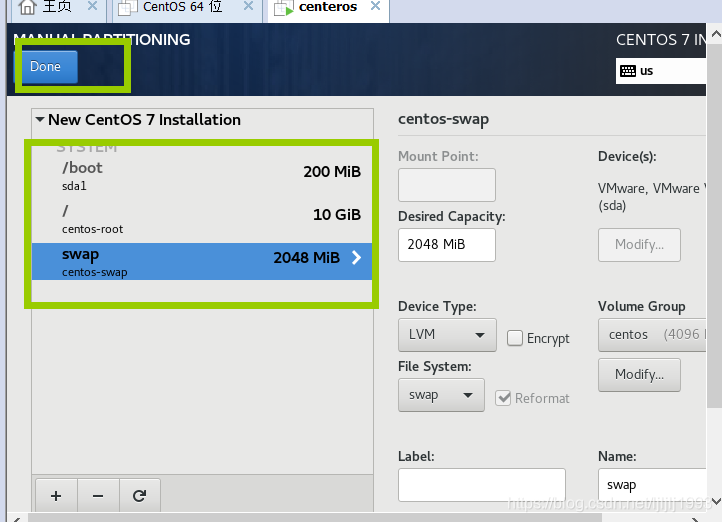Screen dimensions: 722x522
Task: Remove selected partition with minus button
Action: coord(98,496)
